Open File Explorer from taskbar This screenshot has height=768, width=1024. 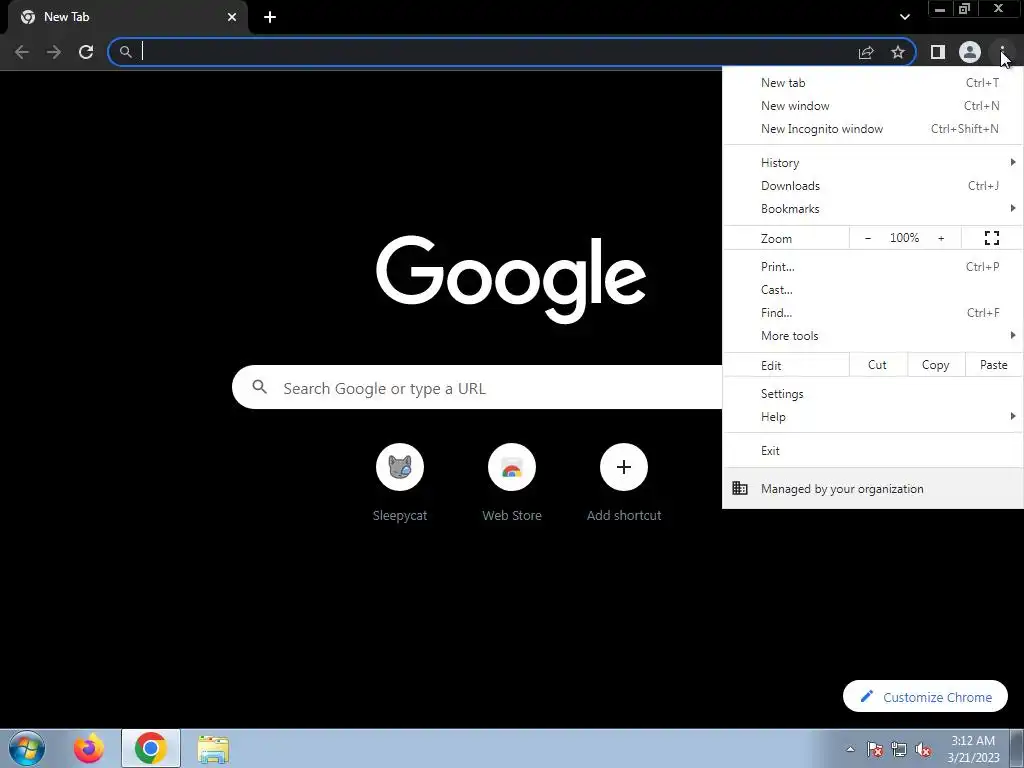tap(213, 749)
